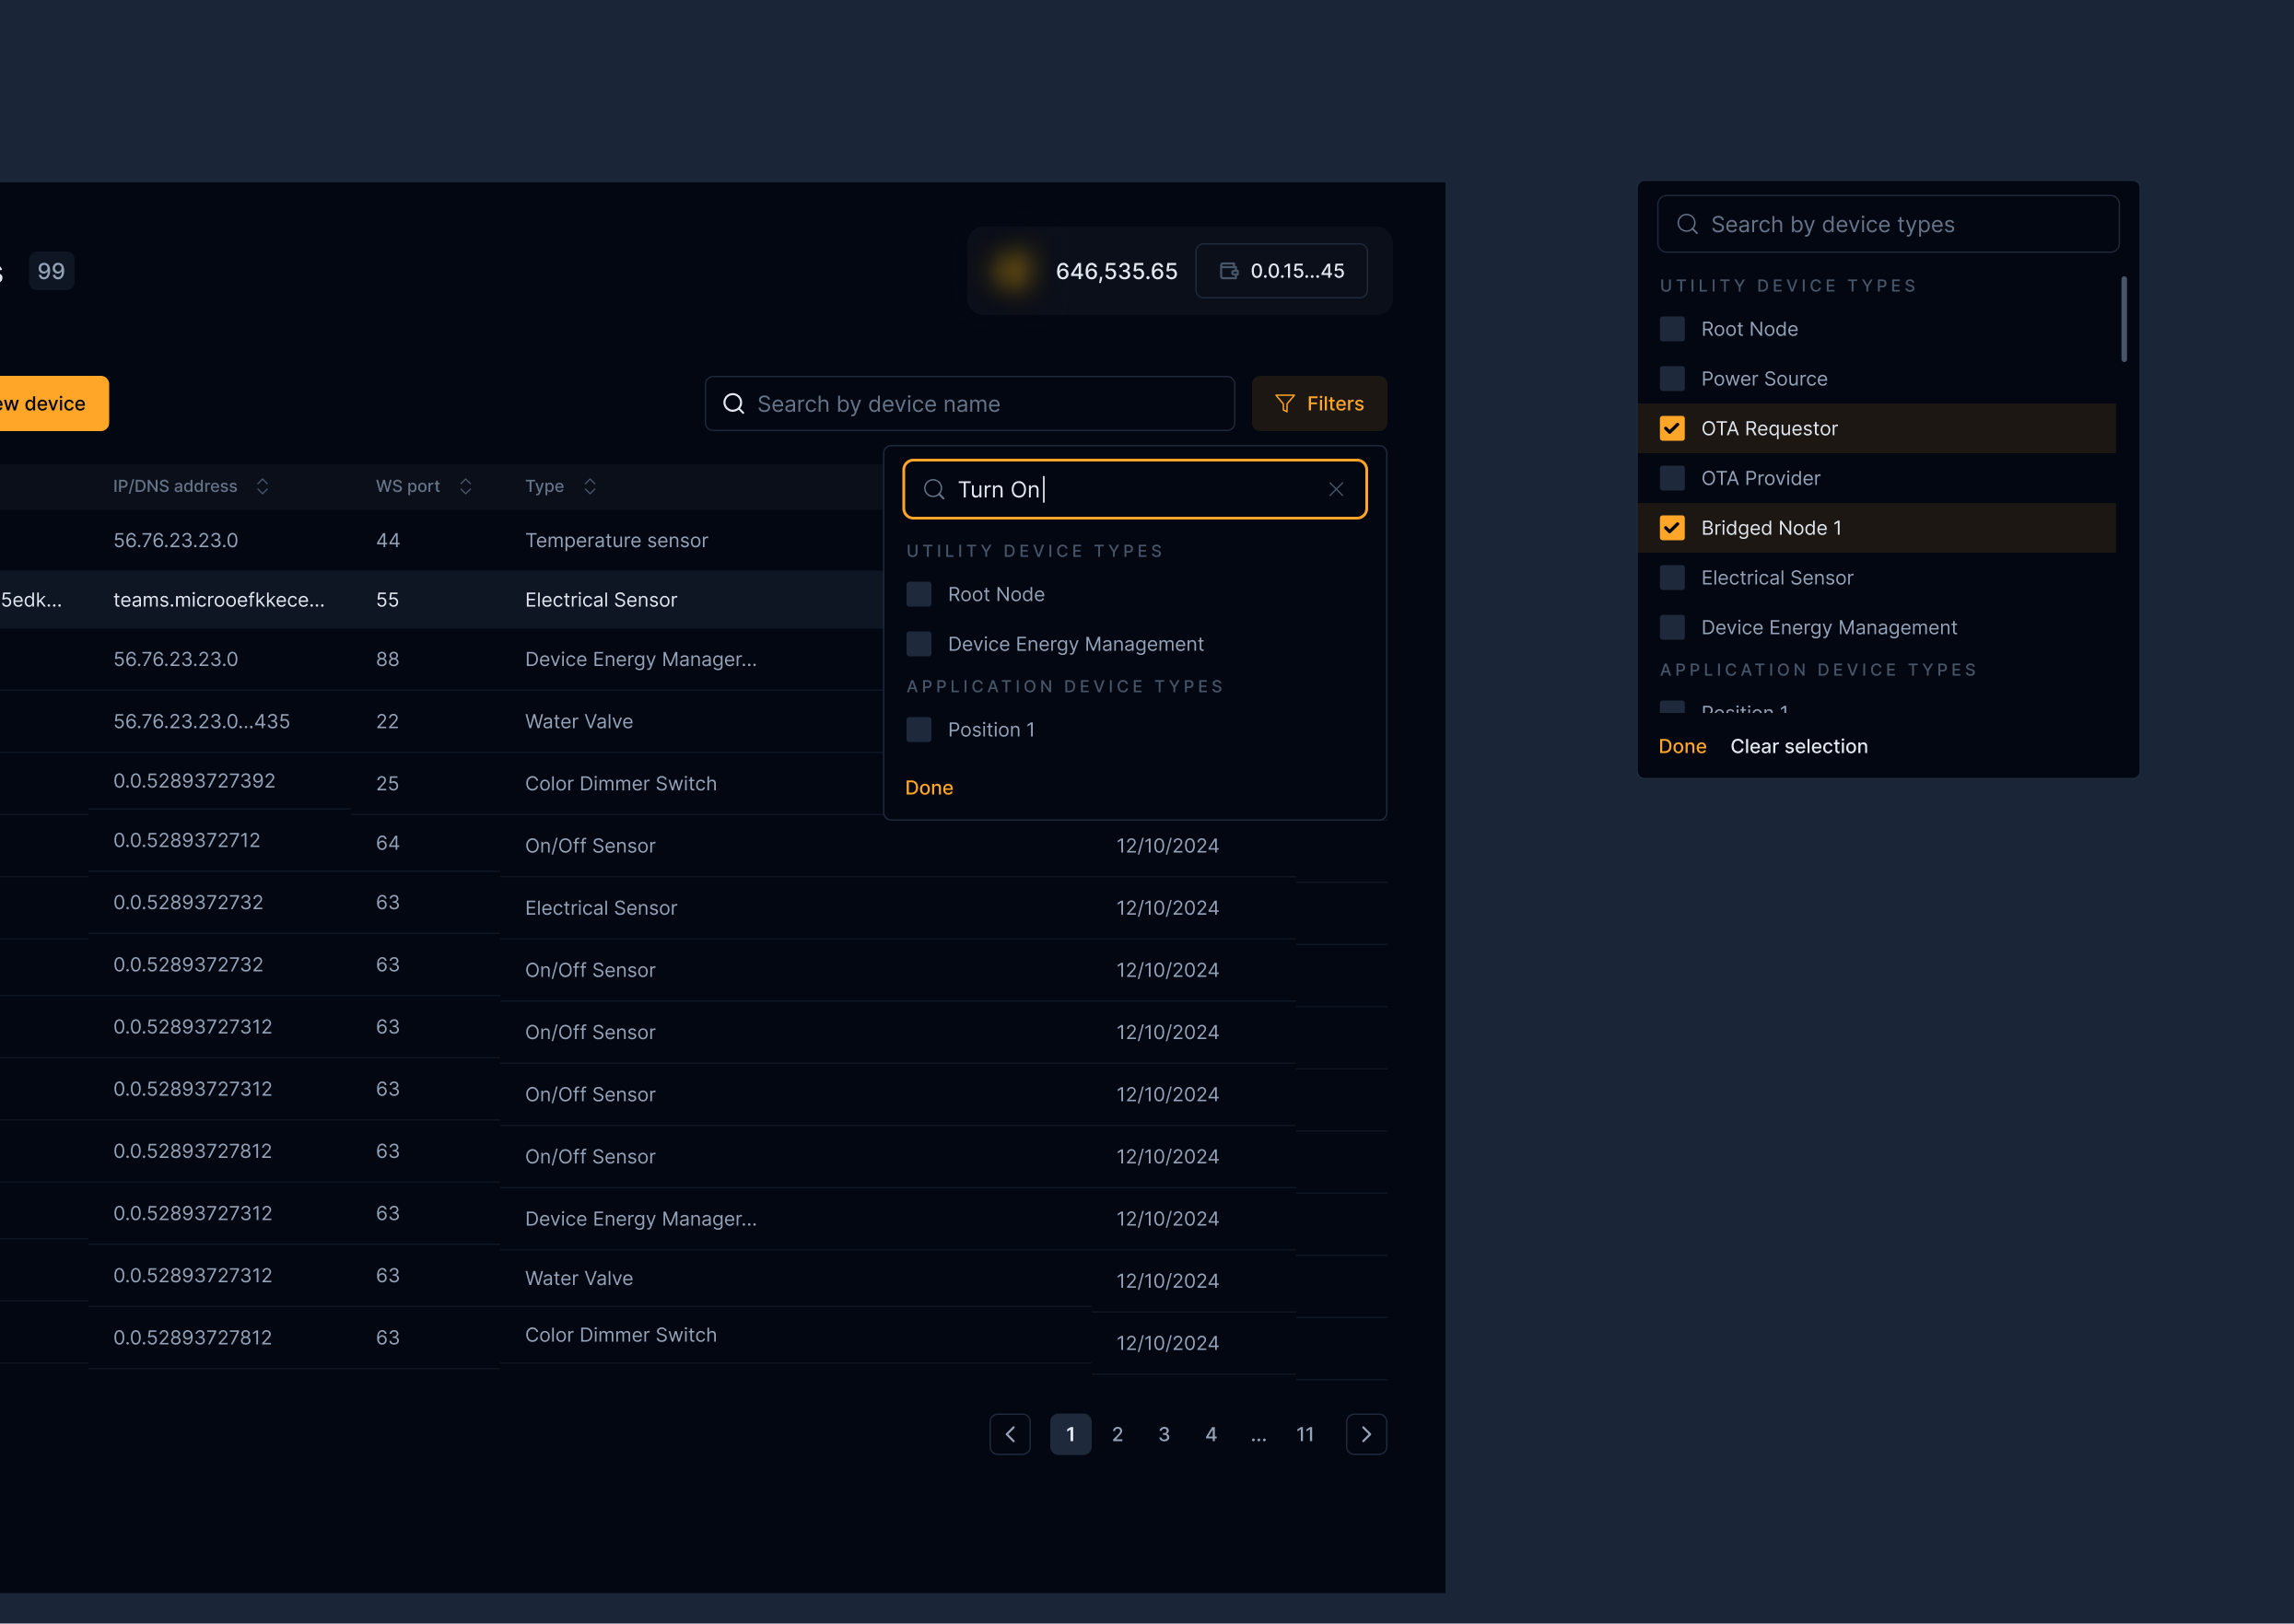Focus the Search by device types field
Image resolution: width=2294 pixels, height=1624 pixels.
(1887, 224)
